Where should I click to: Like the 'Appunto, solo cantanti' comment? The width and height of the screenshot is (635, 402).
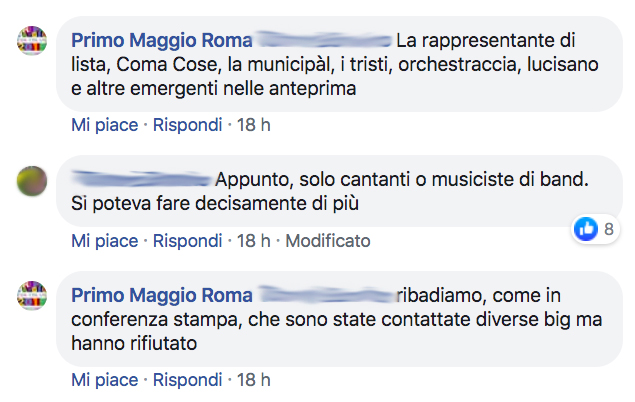(104, 241)
